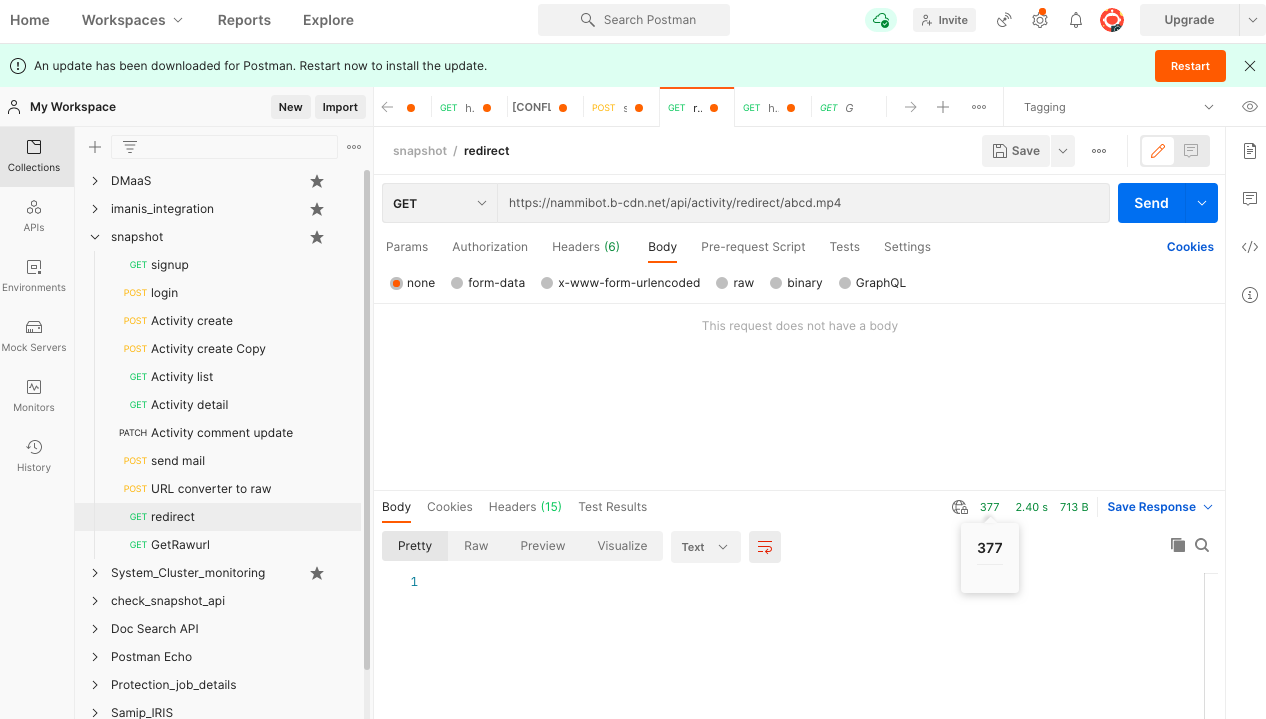Open the History sidebar panel
1266x719 pixels.
pyautogui.click(x=34, y=456)
